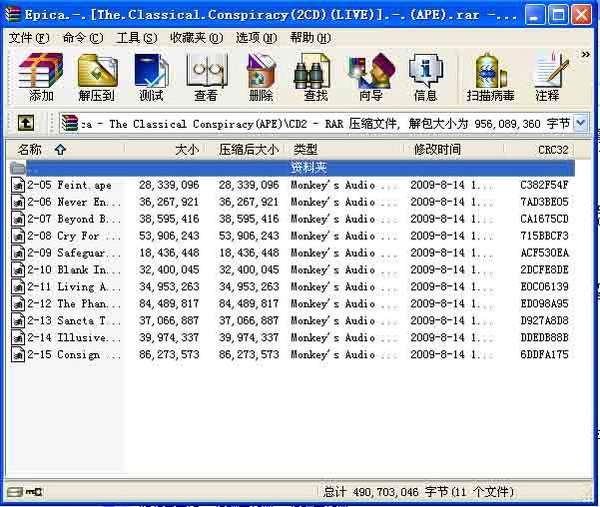Select file 2-11 Living A...
This screenshot has width=600, height=507.
[292, 287]
